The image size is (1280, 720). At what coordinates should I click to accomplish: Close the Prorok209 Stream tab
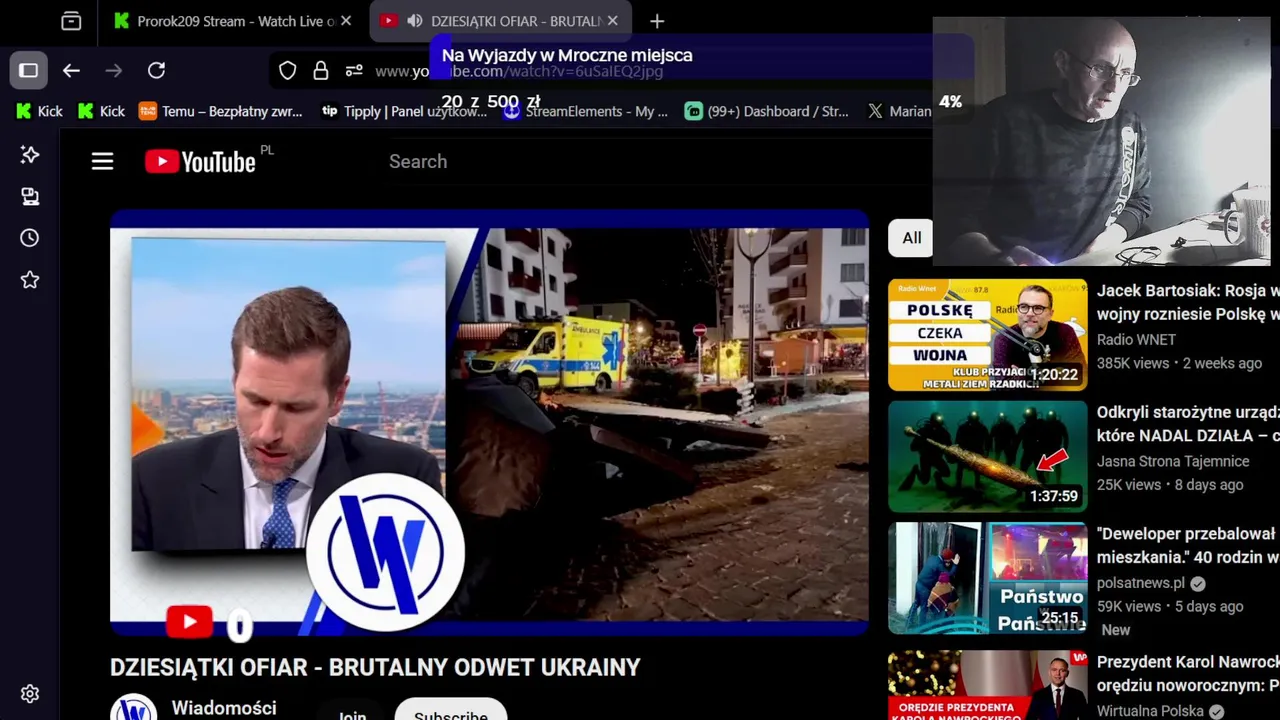point(346,21)
